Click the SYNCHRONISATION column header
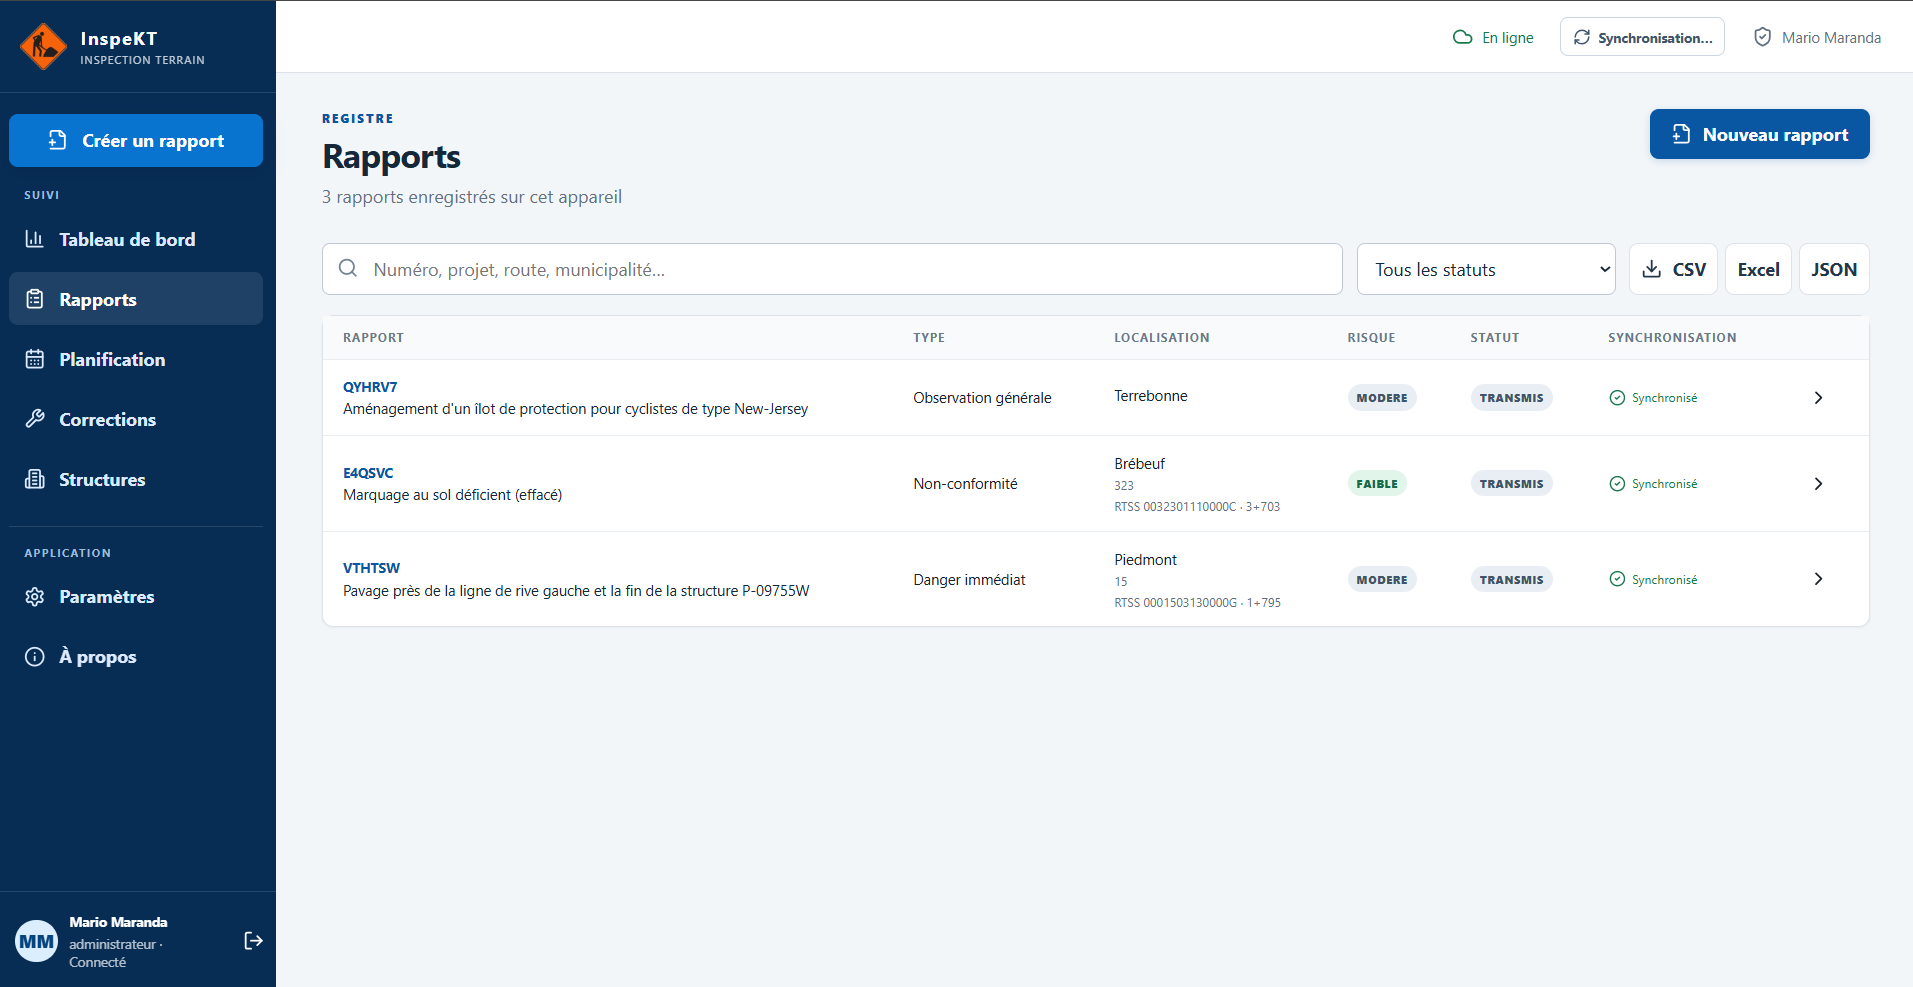The height and width of the screenshot is (987, 1913). pyautogui.click(x=1672, y=338)
